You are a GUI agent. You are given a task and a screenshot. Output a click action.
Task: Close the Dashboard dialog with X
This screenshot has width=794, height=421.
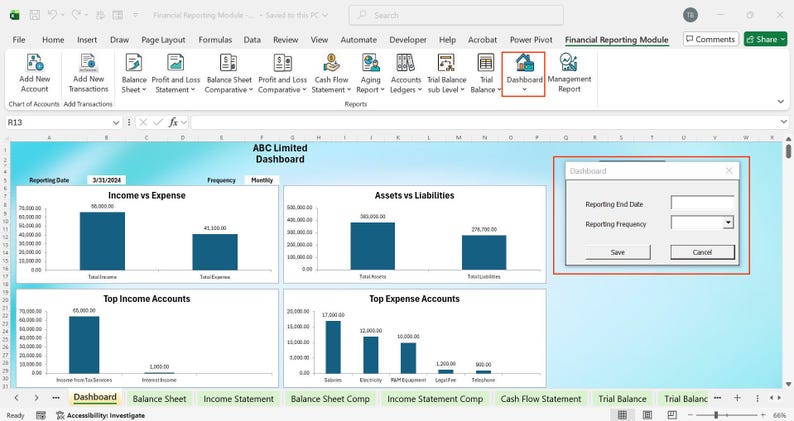point(729,171)
